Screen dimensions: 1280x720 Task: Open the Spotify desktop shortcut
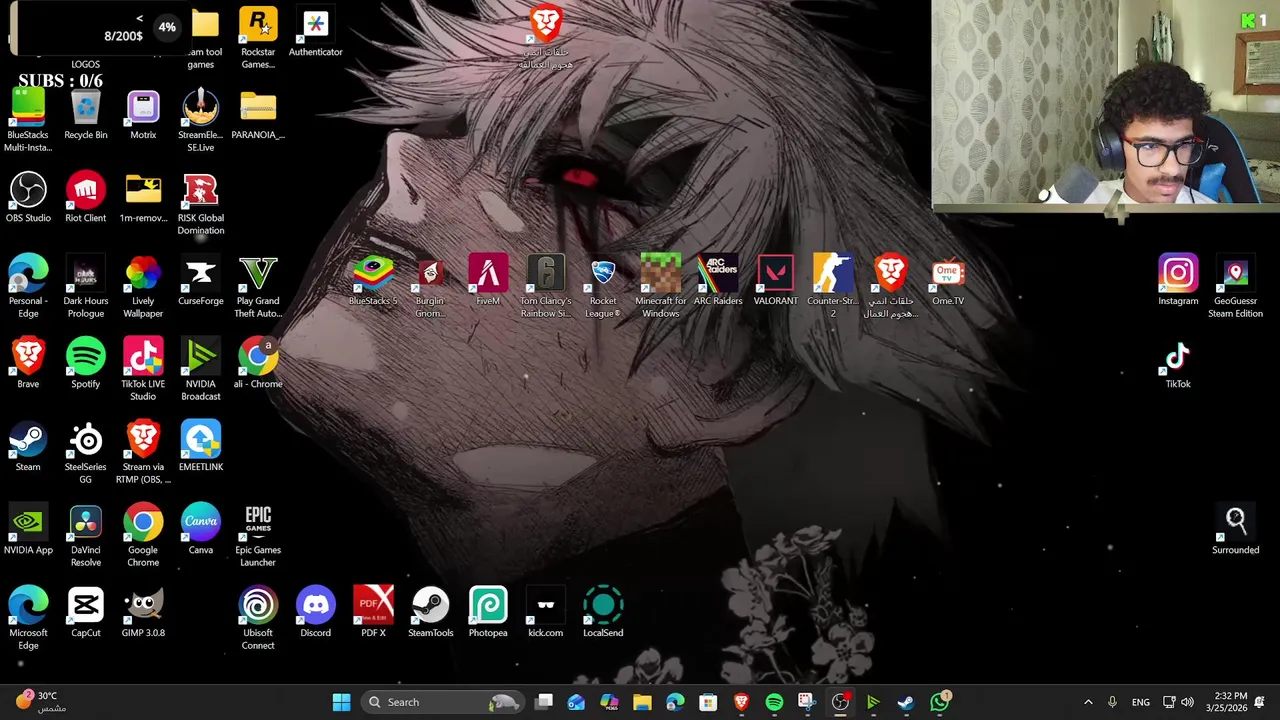tap(86, 363)
